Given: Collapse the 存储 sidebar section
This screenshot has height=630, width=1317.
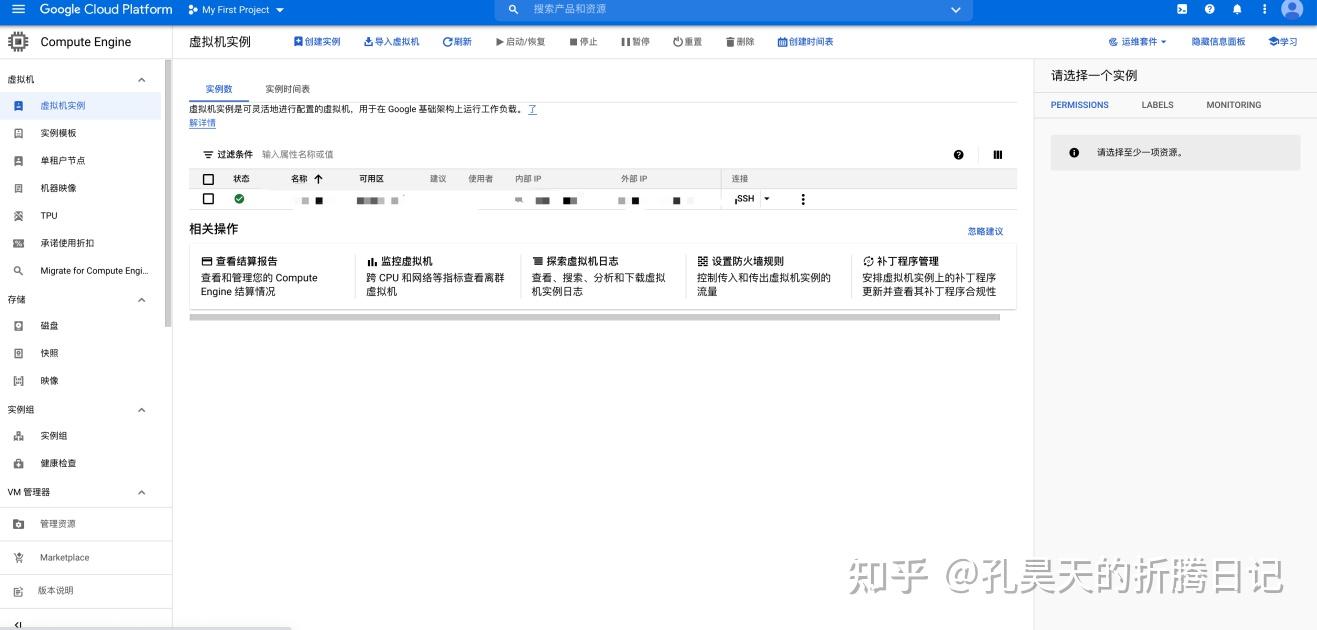Looking at the screenshot, I should tap(141, 299).
